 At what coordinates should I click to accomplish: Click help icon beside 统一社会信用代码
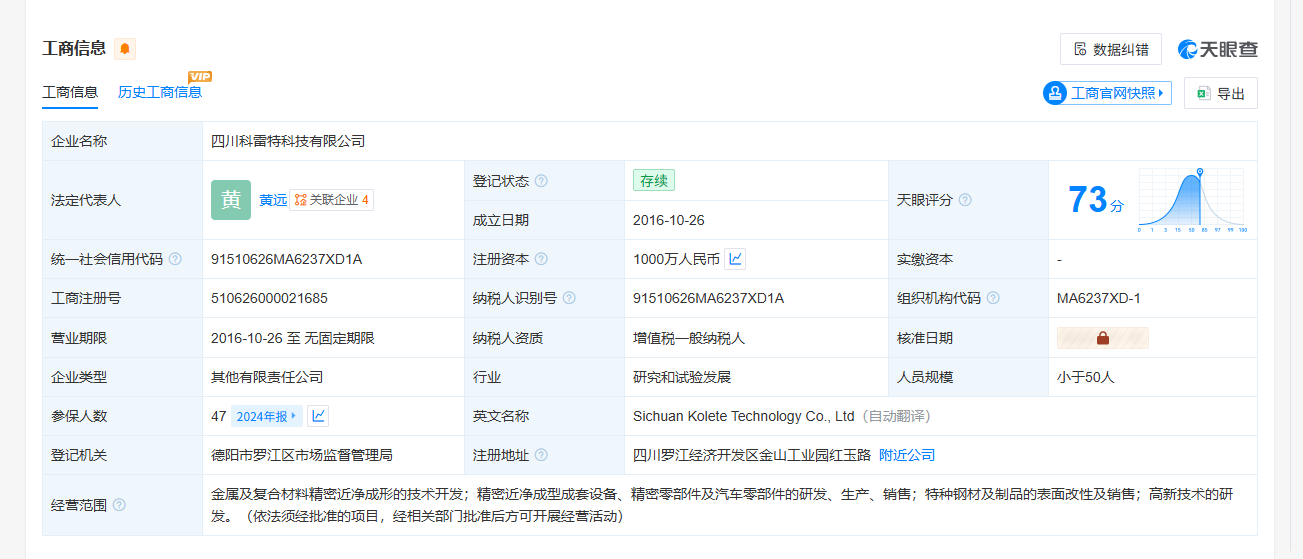(175, 259)
